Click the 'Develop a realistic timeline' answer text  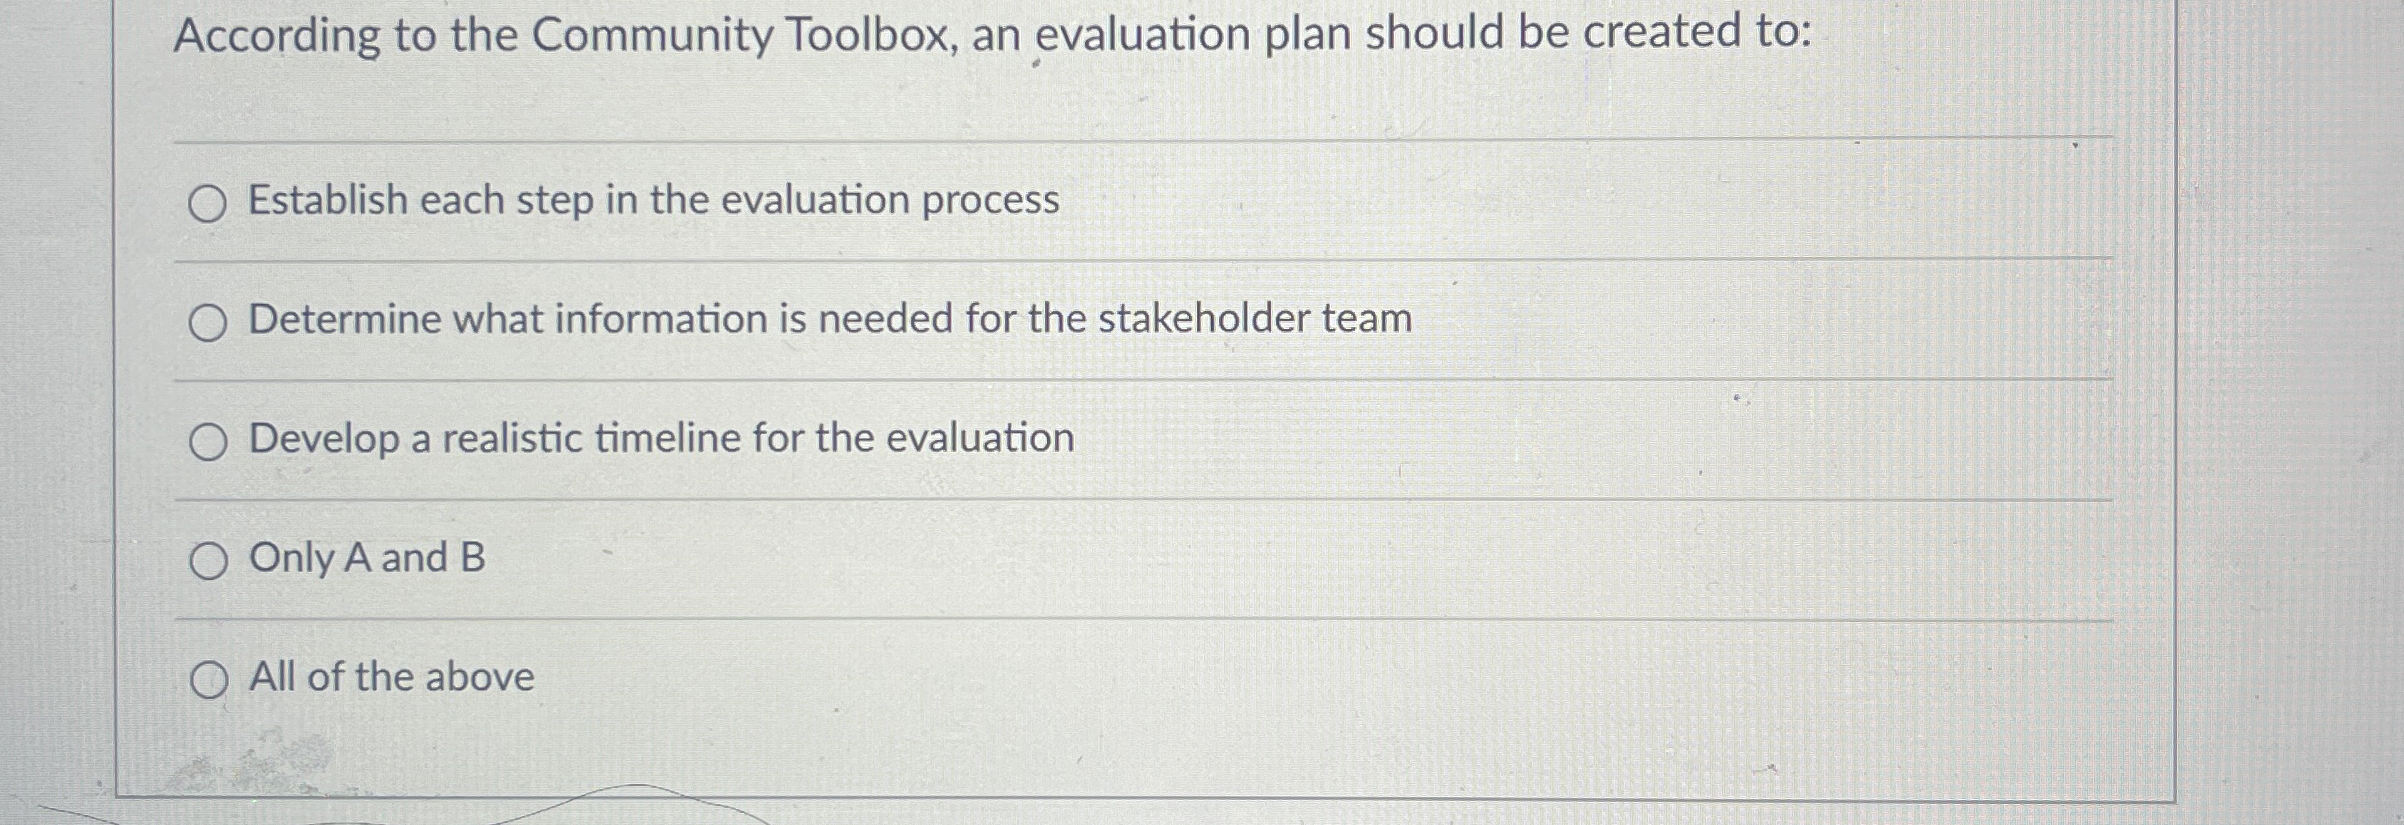coord(660,438)
